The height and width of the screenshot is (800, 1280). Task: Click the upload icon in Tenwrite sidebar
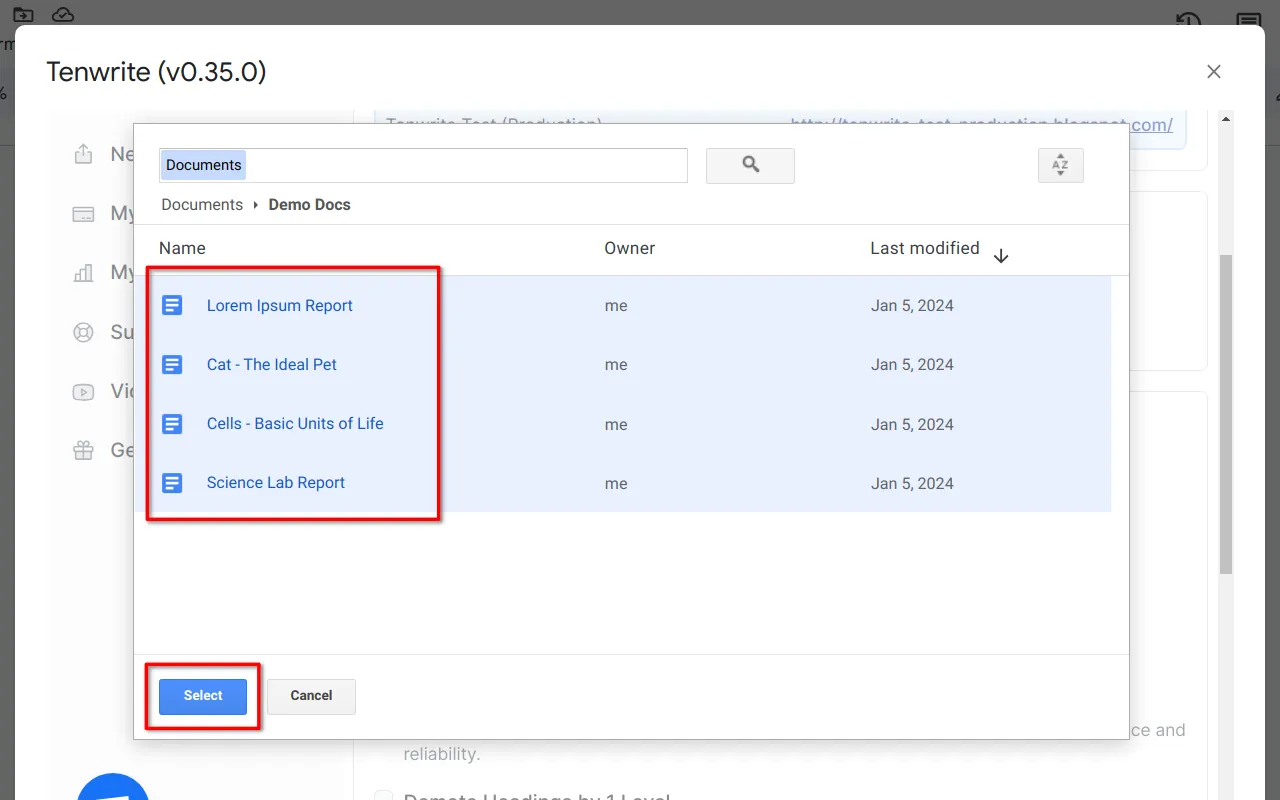(x=83, y=154)
